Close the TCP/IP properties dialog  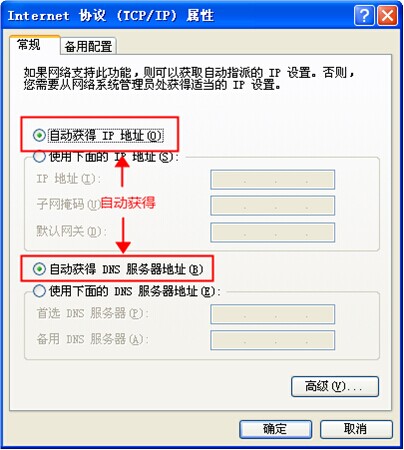[387, 15]
